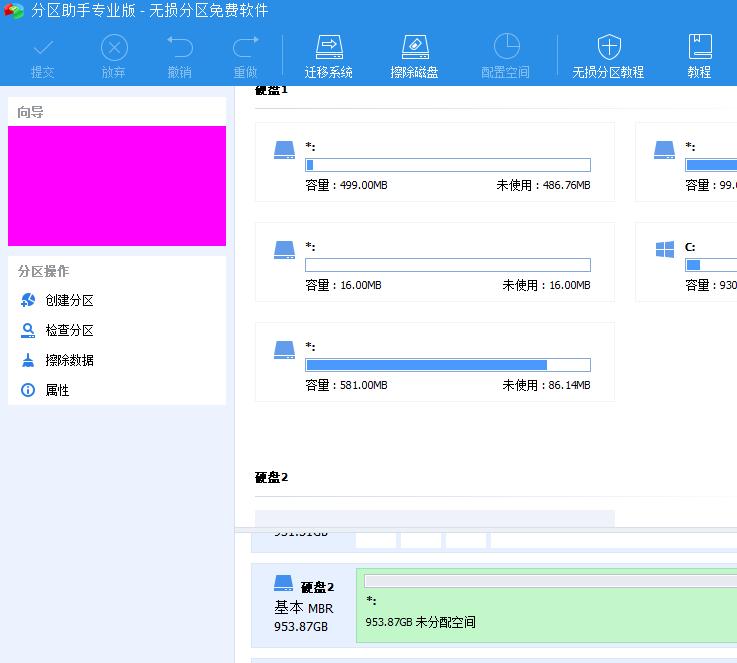Open the 迁移系统 migrate system tool

329,56
